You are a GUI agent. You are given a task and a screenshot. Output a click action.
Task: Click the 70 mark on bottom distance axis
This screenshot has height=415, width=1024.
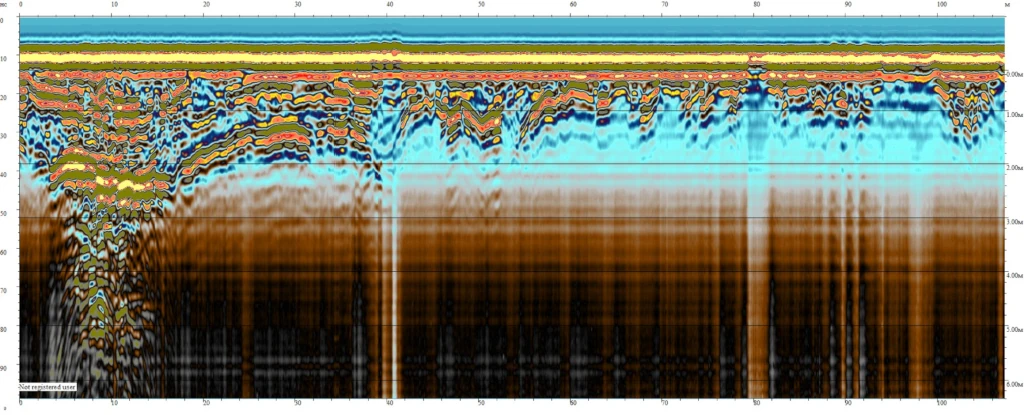click(x=665, y=404)
